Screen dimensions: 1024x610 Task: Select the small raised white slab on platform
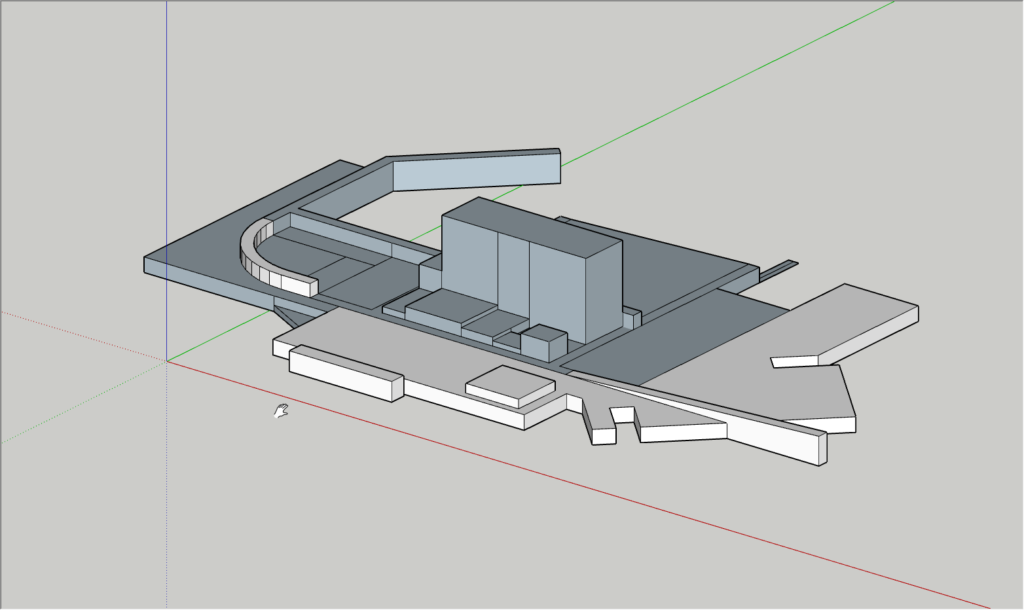[x=510, y=383]
